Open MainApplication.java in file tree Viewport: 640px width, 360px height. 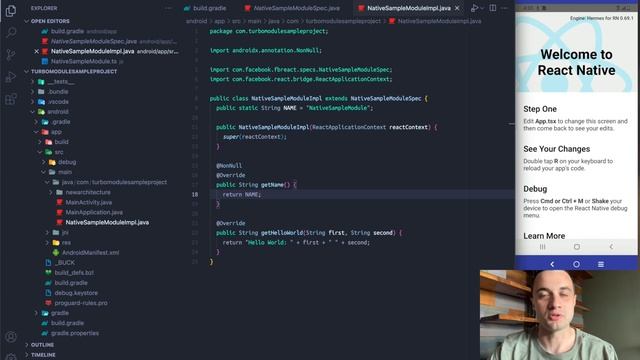coord(94,212)
